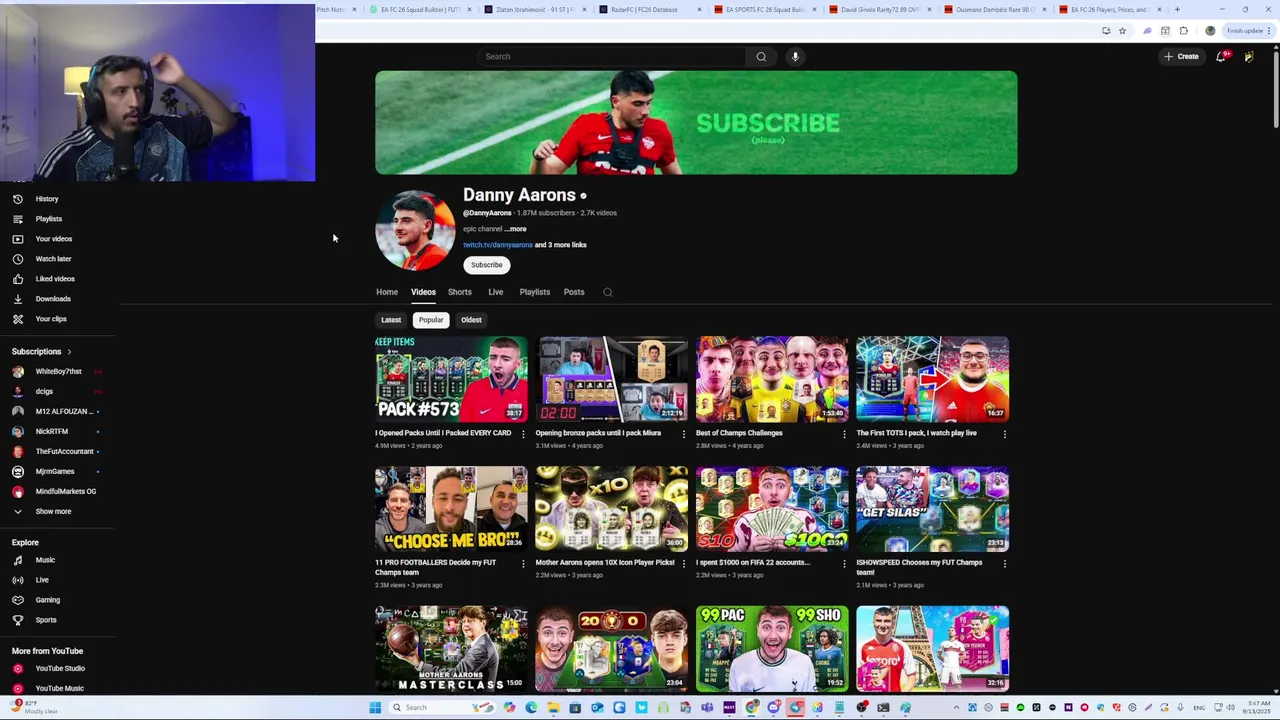This screenshot has height=720, width=1280.
Task: Expand channel description with ...more
Action: point(515,229)
